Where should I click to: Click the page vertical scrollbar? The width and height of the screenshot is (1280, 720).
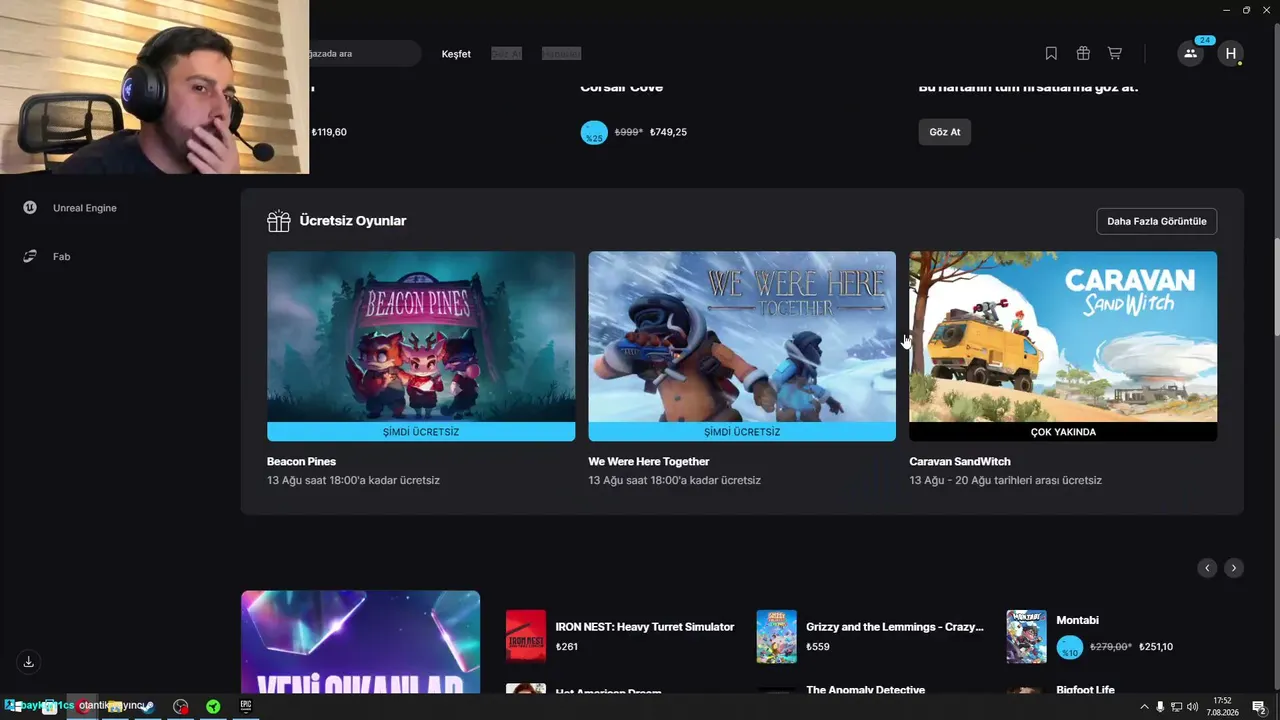pos(1275,287)
